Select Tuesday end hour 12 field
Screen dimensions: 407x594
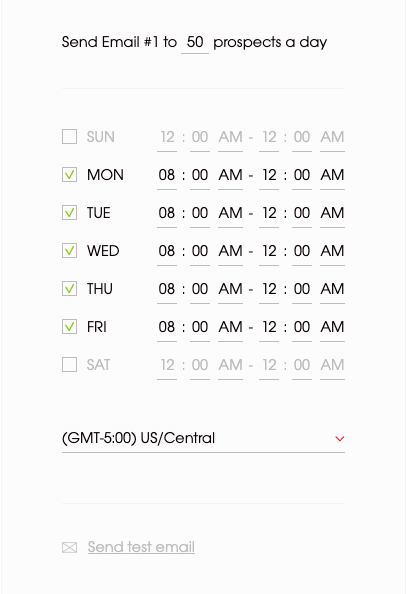[269, 213]
